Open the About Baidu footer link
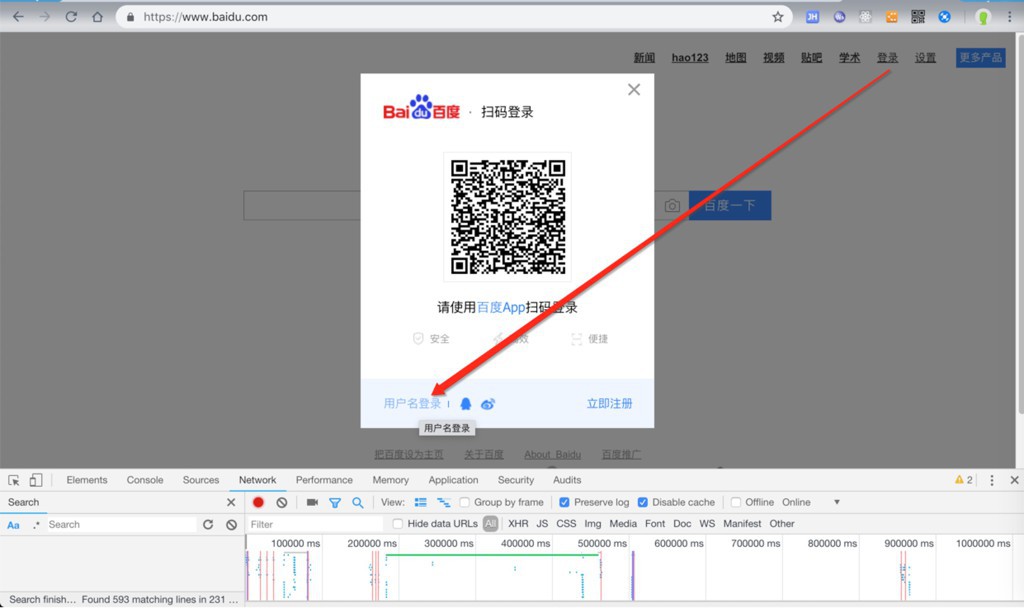 tap(552, 455)
